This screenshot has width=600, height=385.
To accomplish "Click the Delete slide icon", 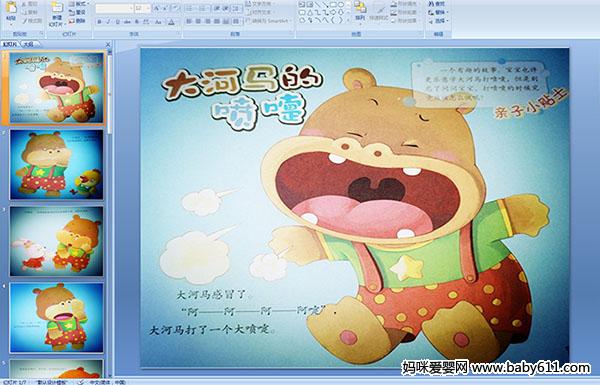I will click(x=78, y=21).
